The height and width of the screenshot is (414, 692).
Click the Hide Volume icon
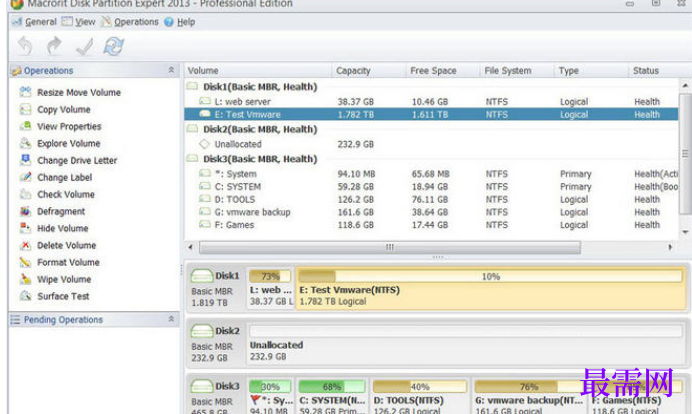pyautogui.click(x=26, y=228)
